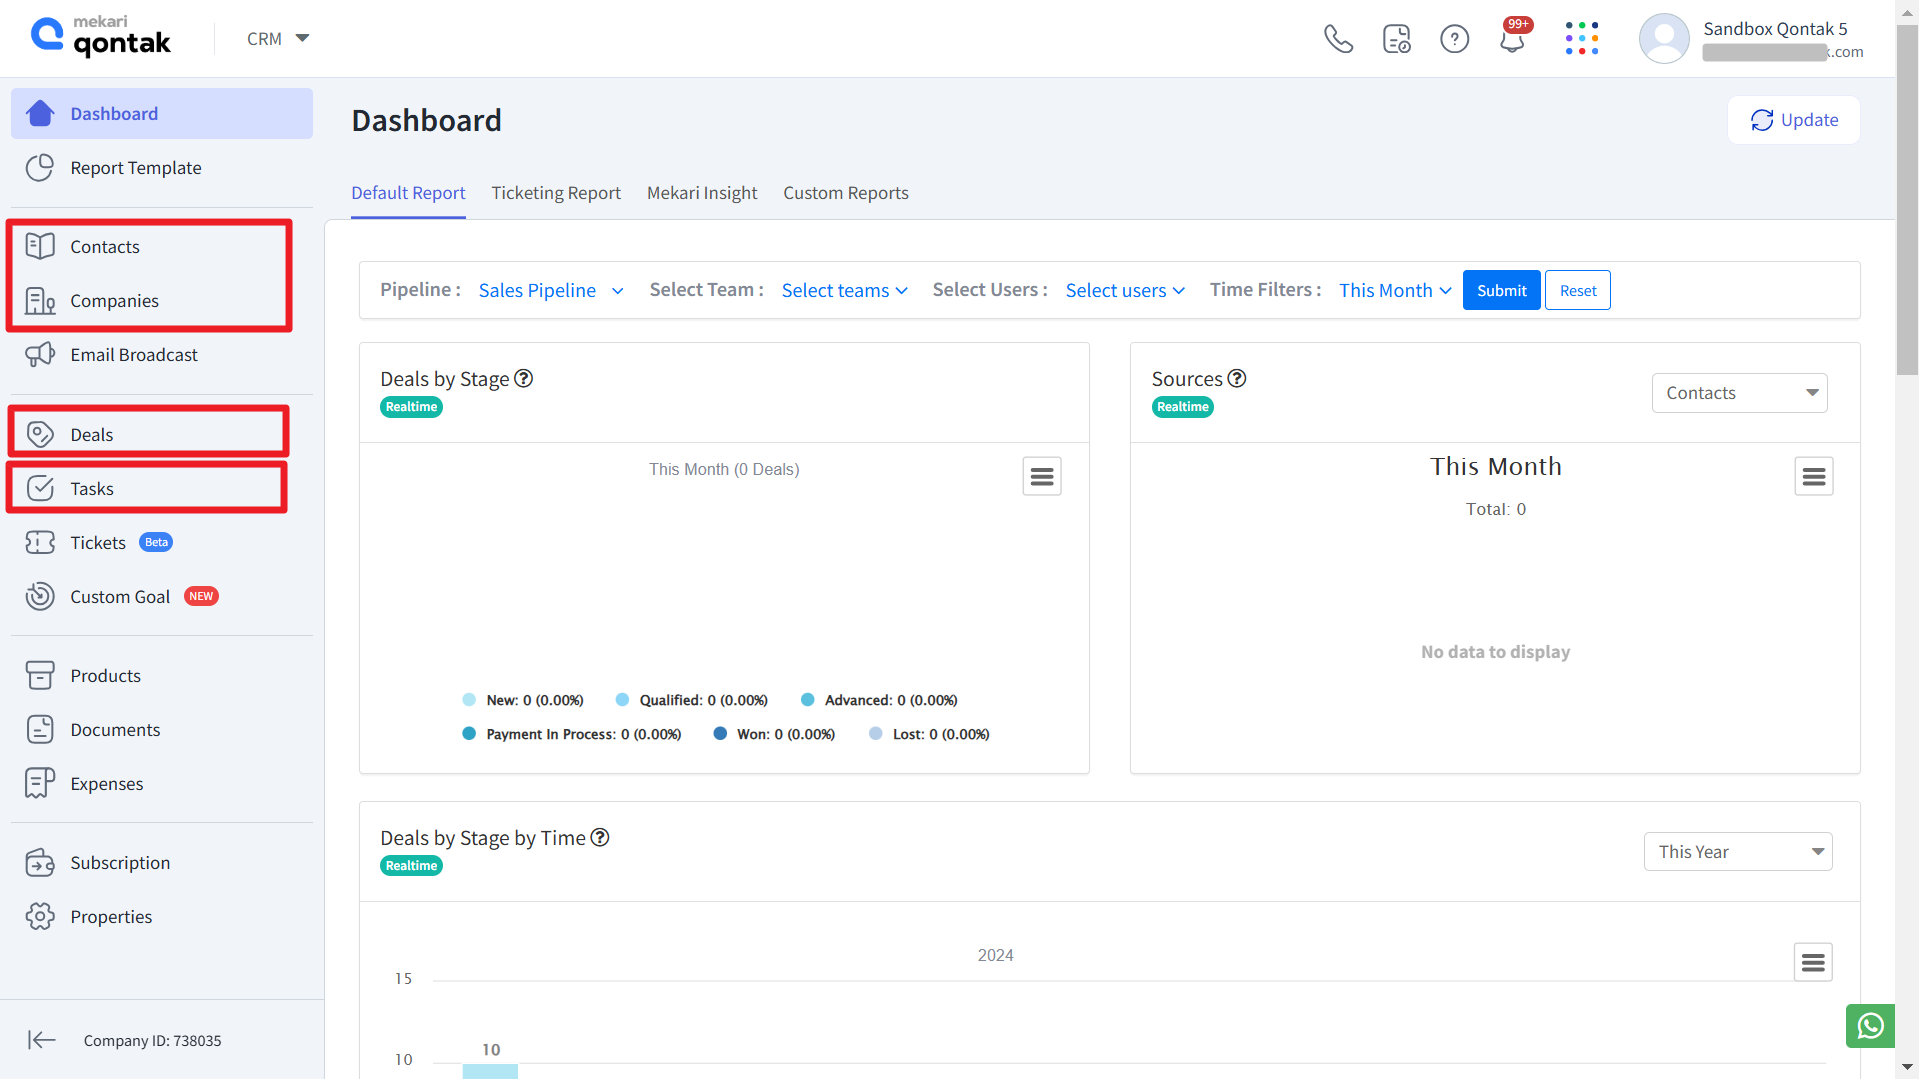Click the Properties gear icon
The image size is (1919, 1079).
[x=40, y=916]
